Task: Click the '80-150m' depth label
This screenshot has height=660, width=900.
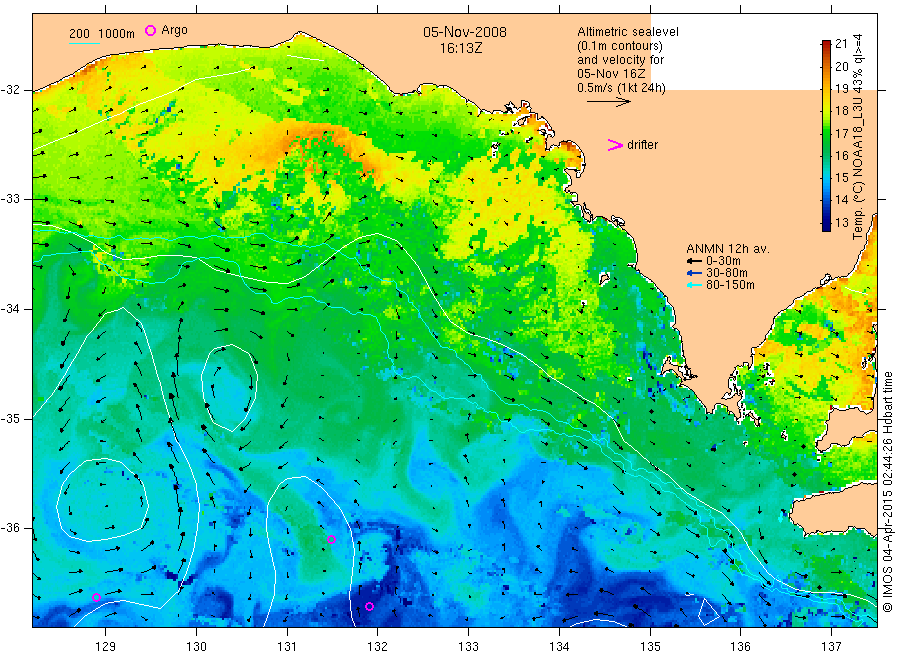Action: tap(730, 285)
